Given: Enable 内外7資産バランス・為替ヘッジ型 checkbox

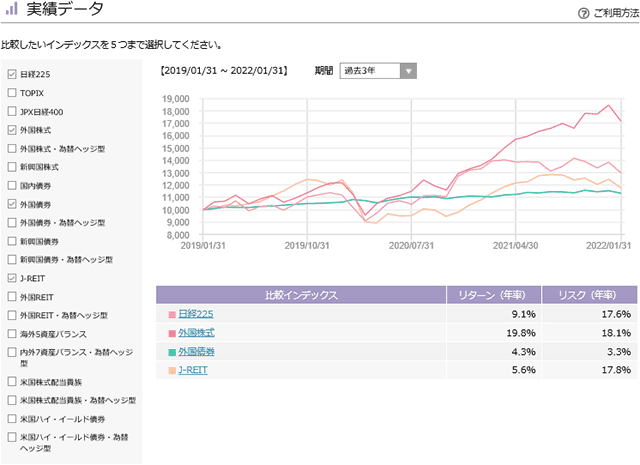Looking at the screenshot, I should 12,352.
